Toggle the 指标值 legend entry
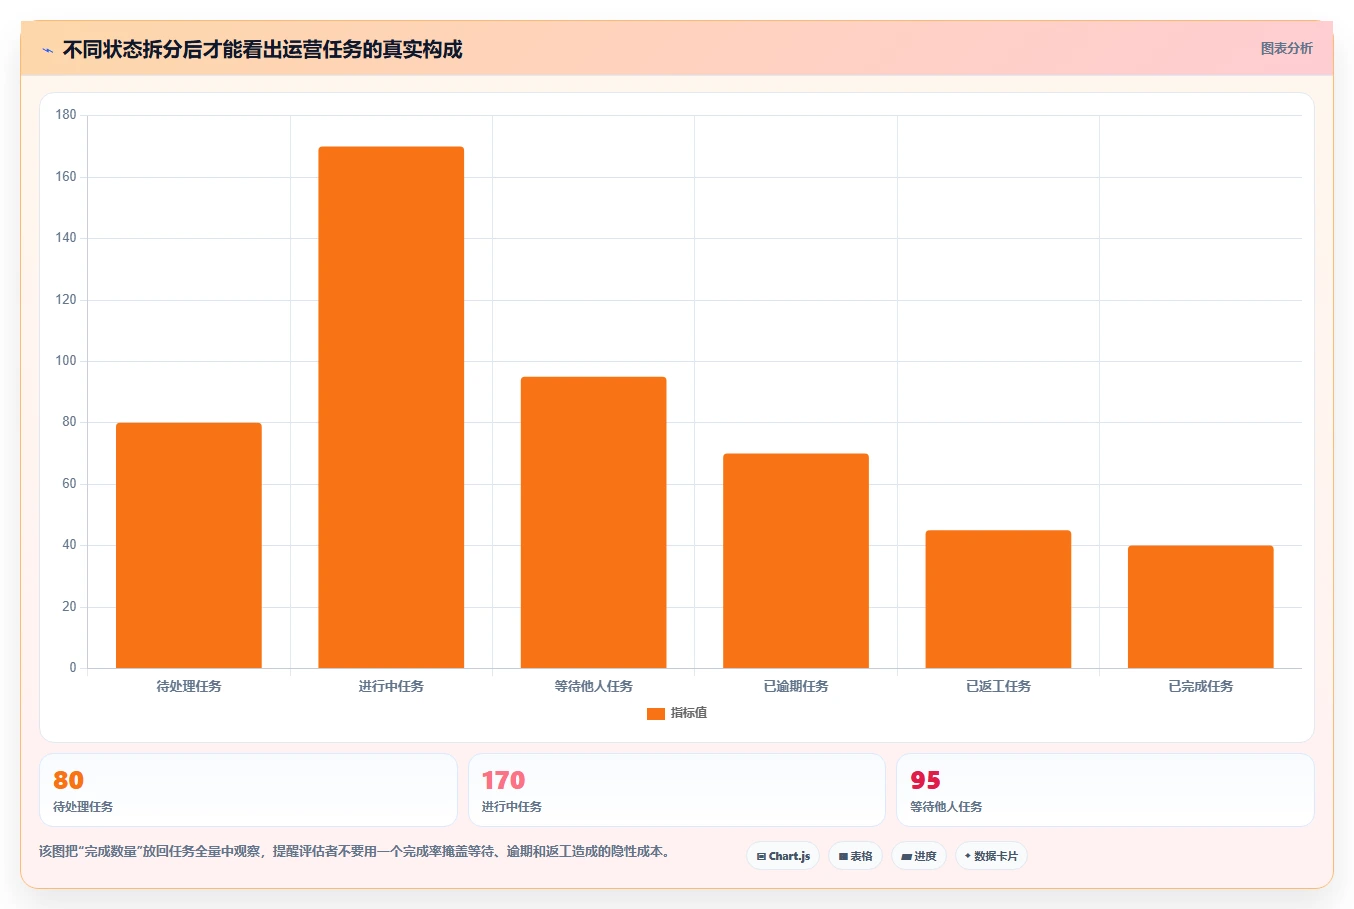1354x909 pixels. [677, 713]
